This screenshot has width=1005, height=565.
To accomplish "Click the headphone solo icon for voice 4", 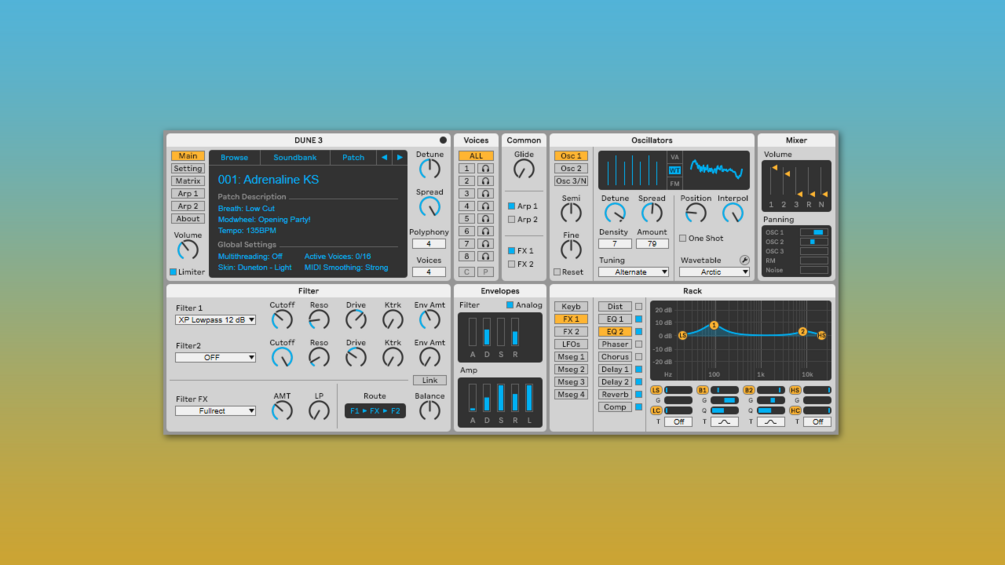I will click(485, 206).
